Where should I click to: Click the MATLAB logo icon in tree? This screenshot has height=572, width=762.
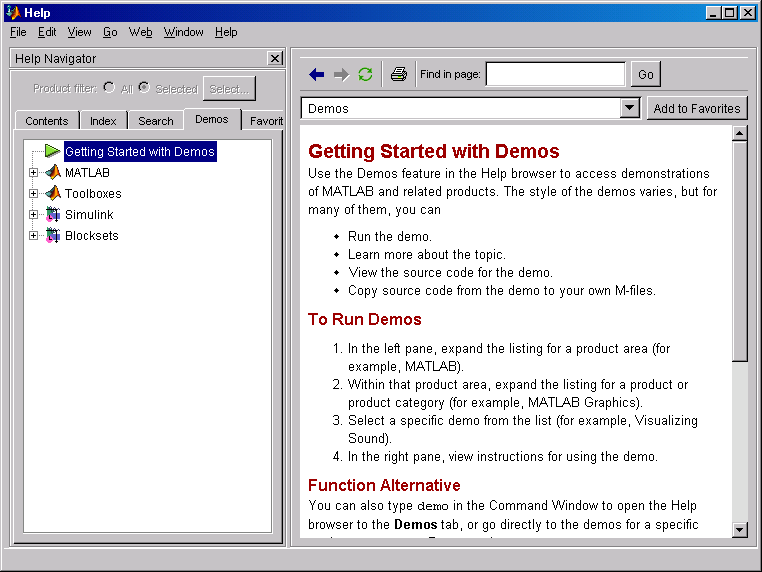(x=53, y=172)
